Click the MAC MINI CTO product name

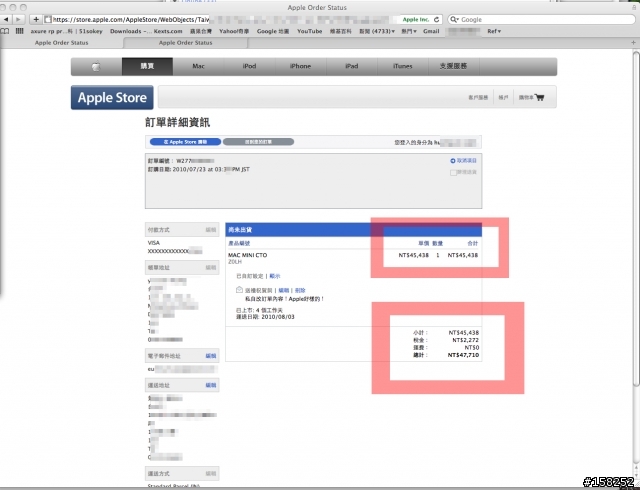(x=247, y=255)
